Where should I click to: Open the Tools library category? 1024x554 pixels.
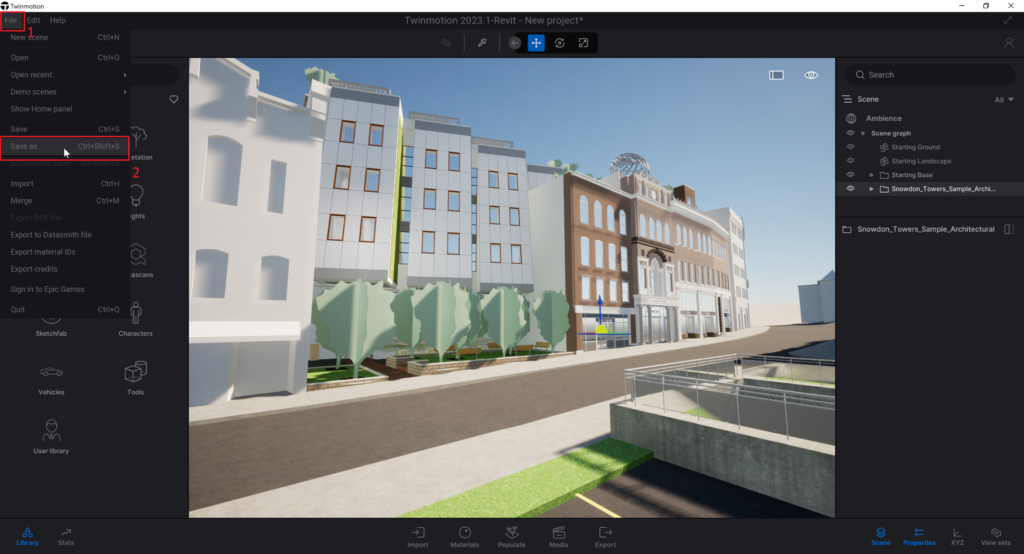pos(135,378)
